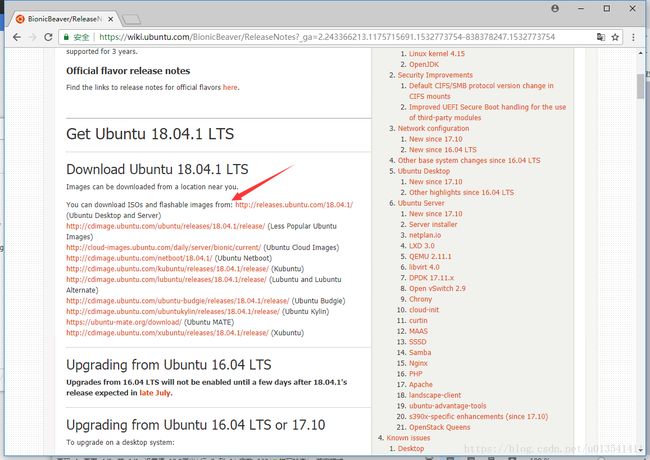This screenshot has height=460, width=650.
Task: Open the translate page icon
Action: pyautogui.click(x=601, y=37)
